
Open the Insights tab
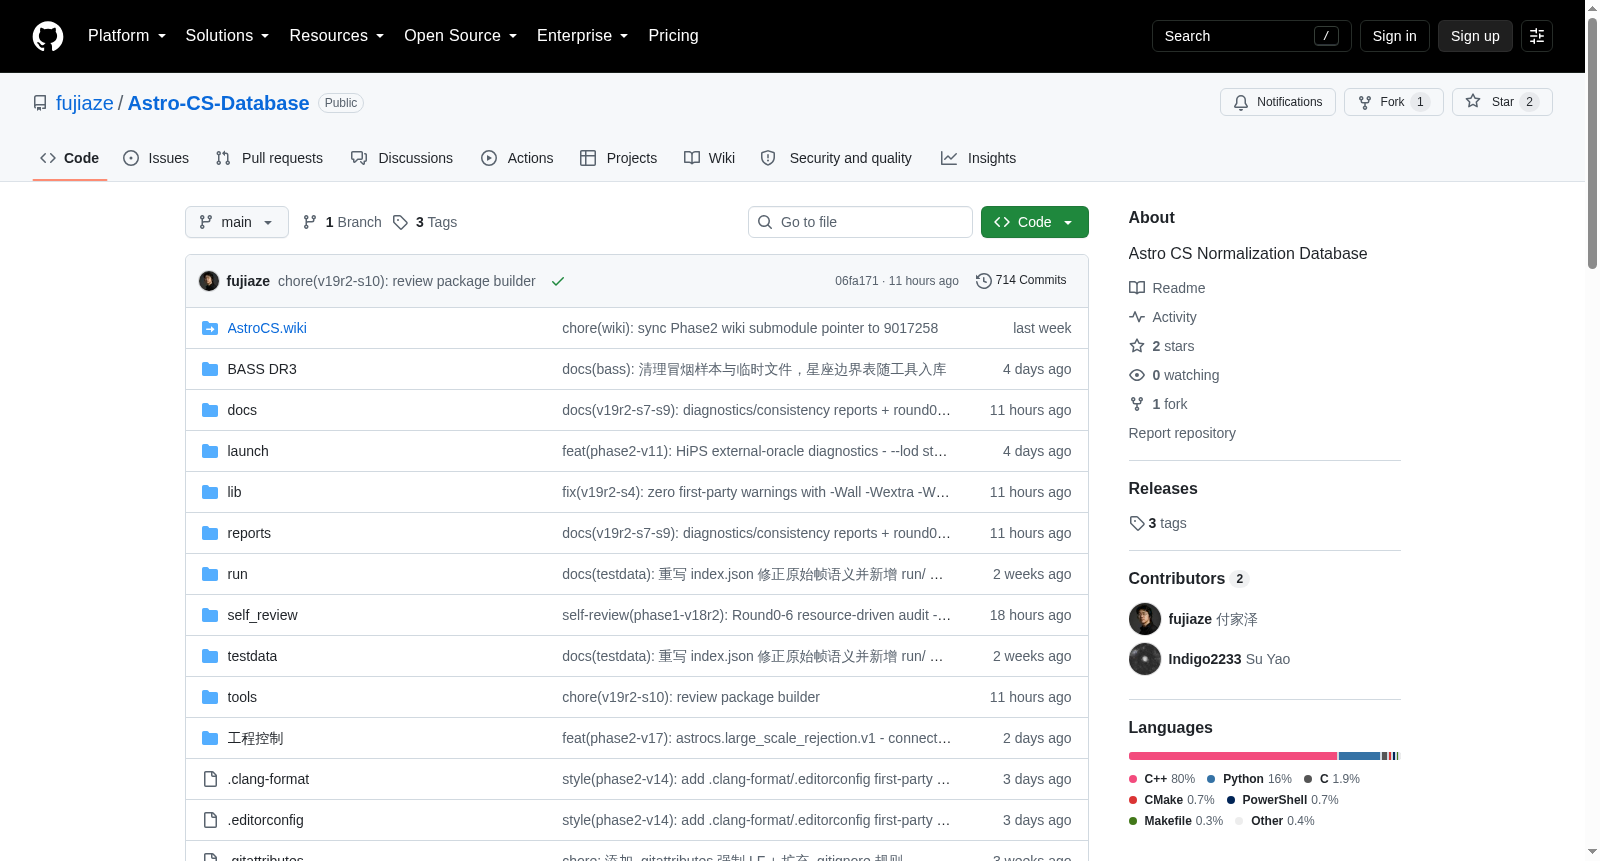click(979, 158)
